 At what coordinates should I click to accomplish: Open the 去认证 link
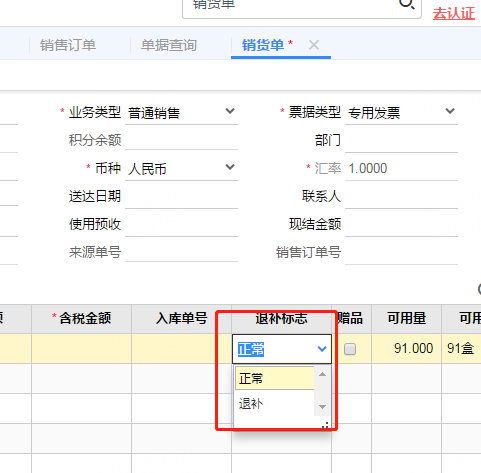454,14
